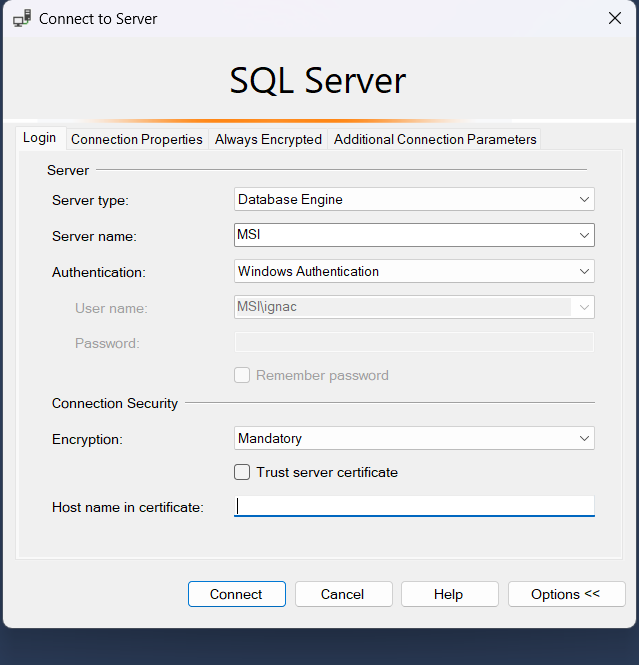
Task: Focus the Host name in certificate field
Action: (413, 507)
